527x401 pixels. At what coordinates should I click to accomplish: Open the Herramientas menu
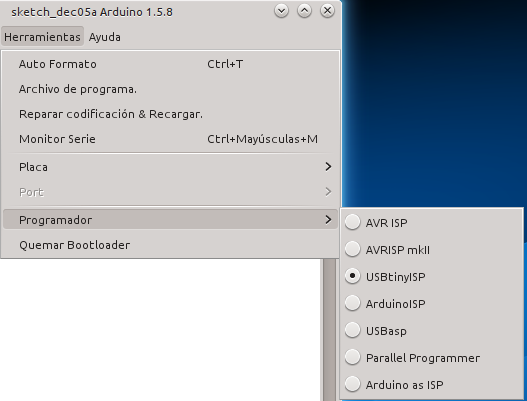click(42, 37)
